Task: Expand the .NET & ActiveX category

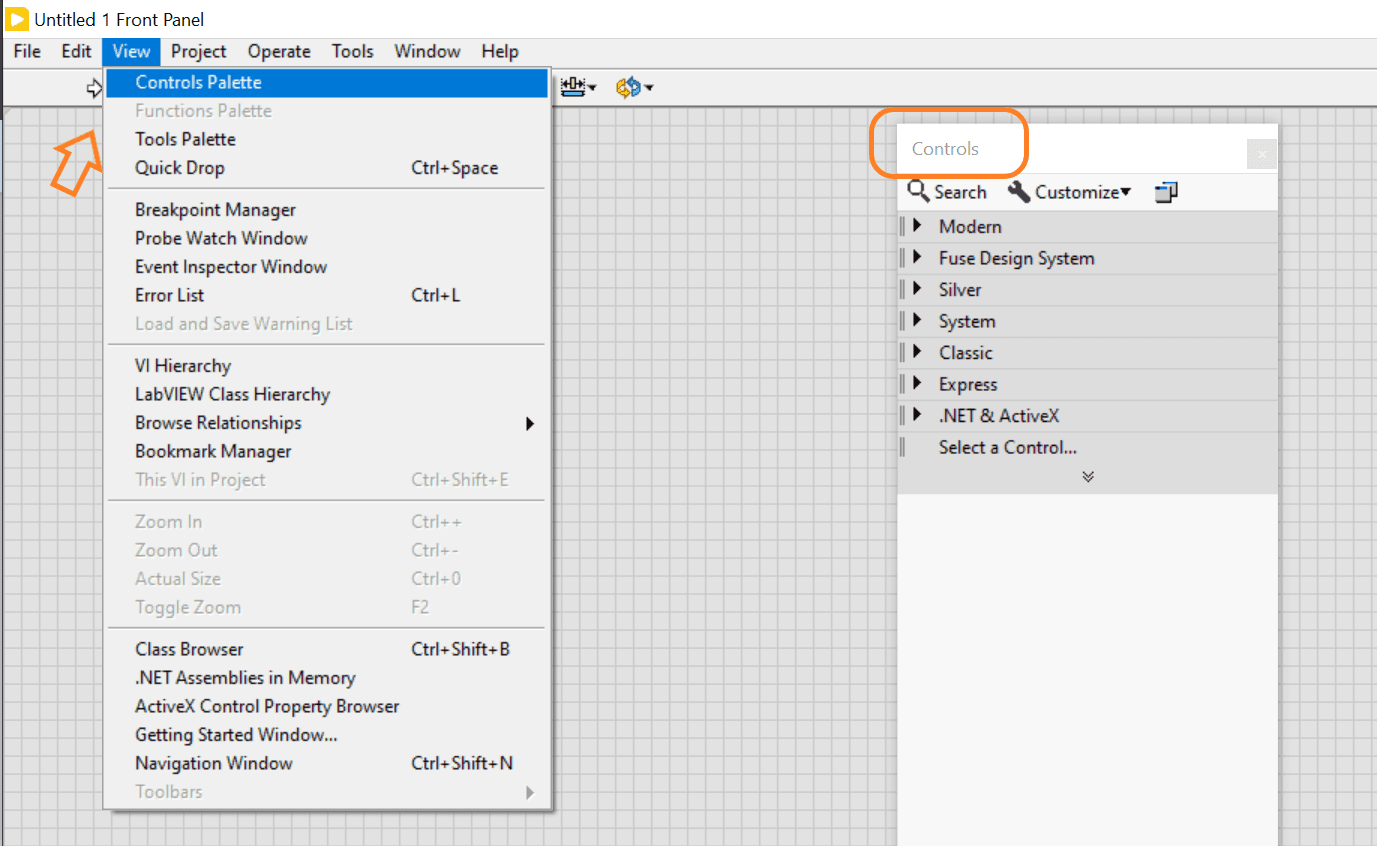Action: coord(917,416)
